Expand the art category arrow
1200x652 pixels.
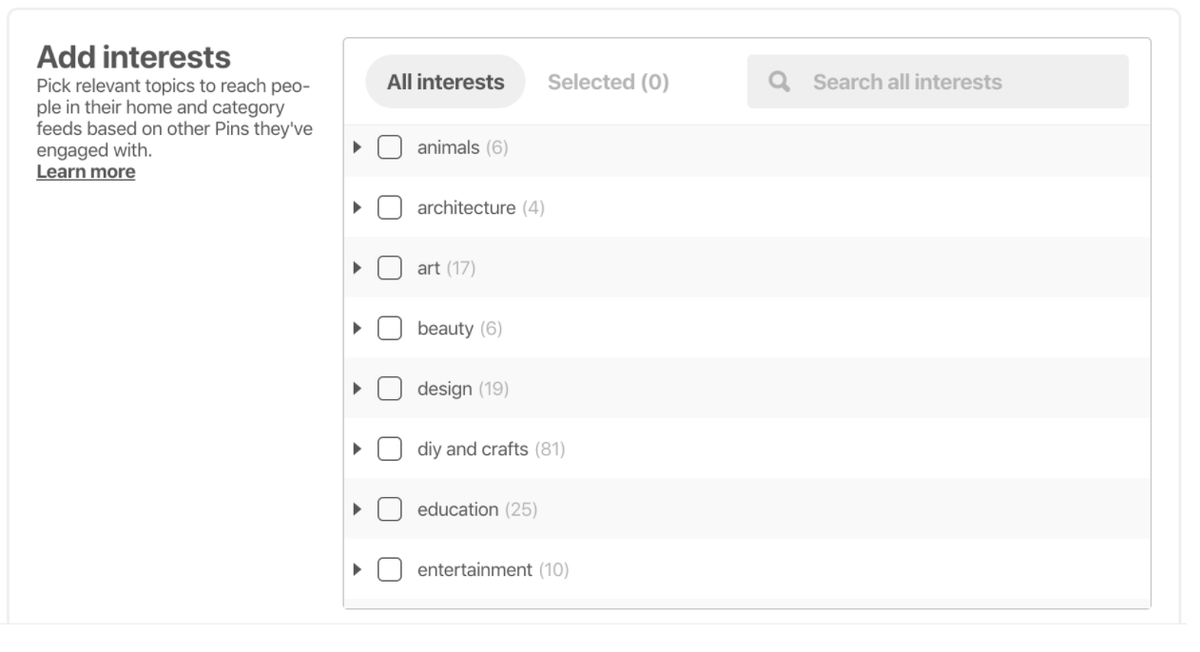(357, 268)
